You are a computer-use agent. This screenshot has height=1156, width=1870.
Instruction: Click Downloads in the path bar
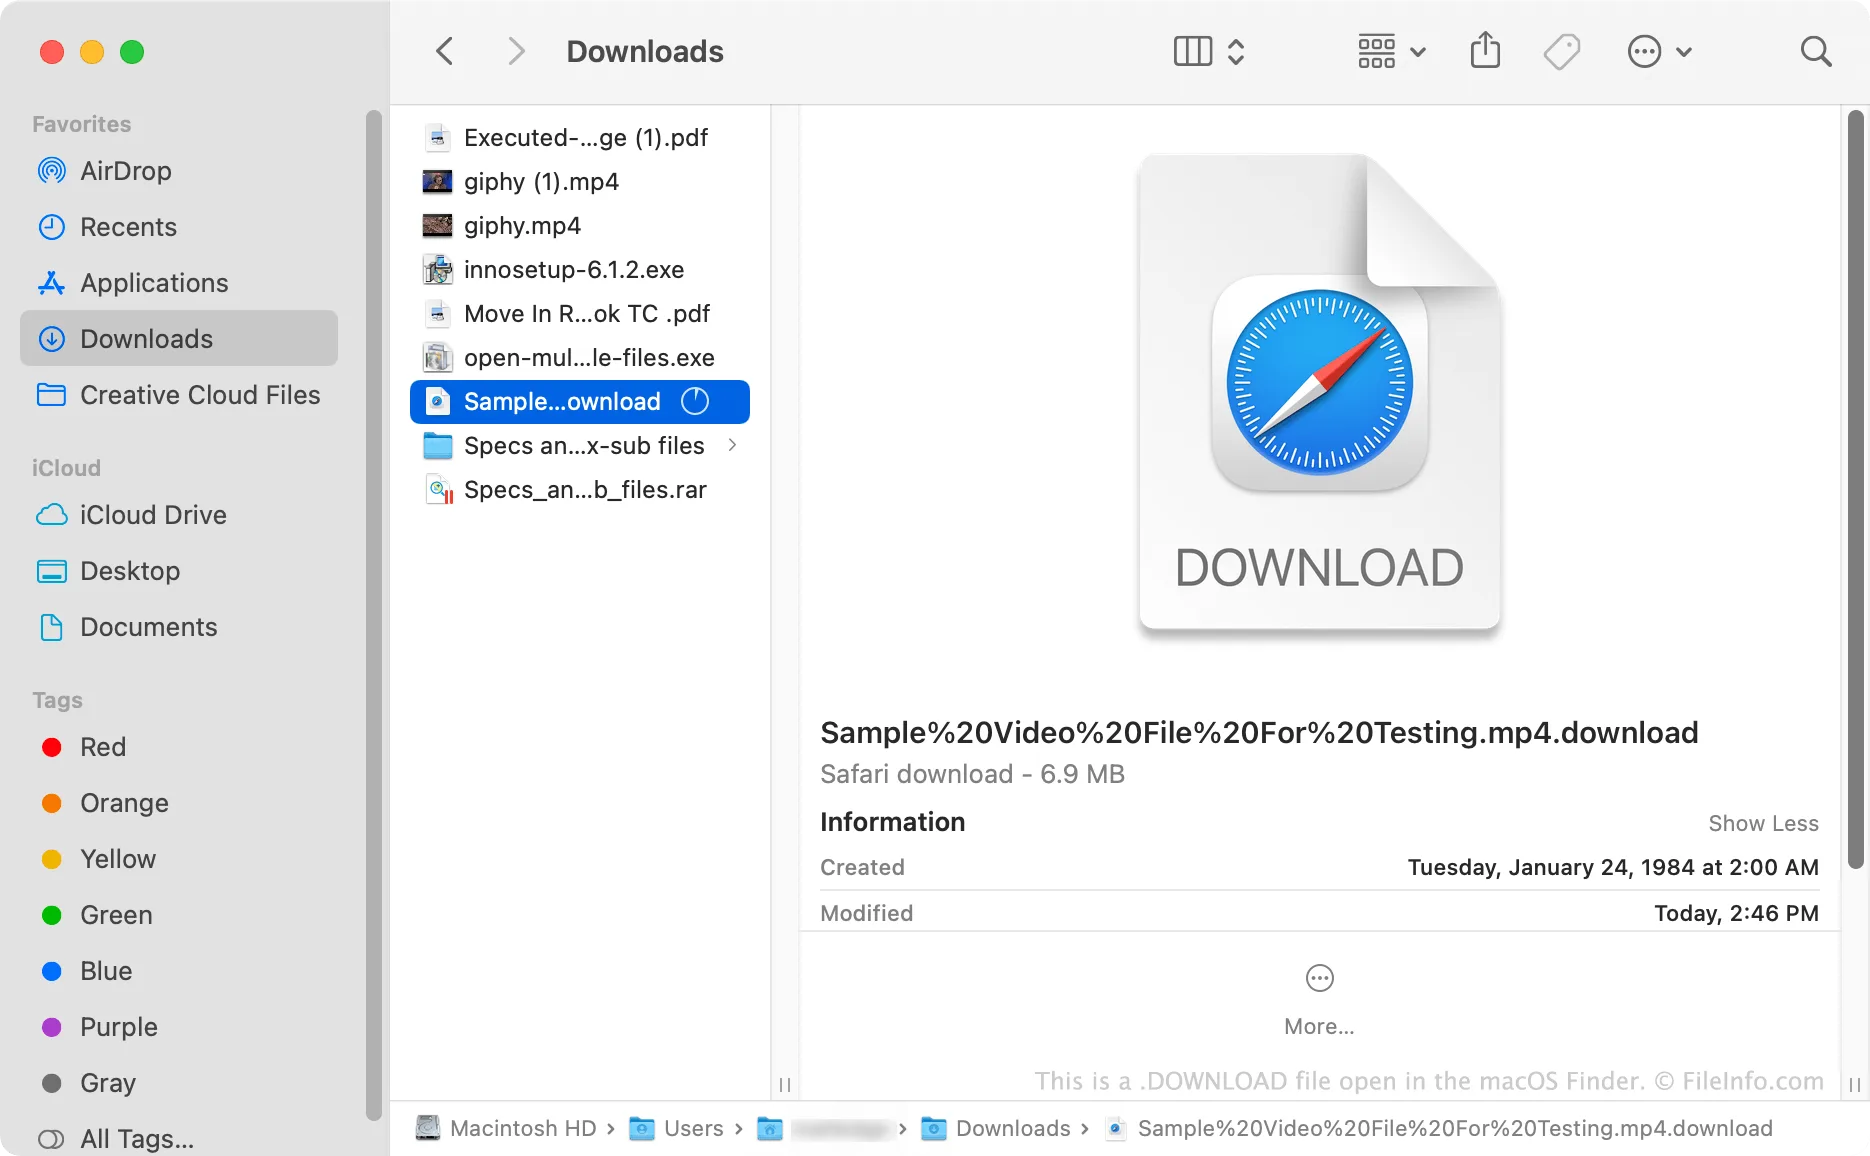(996, 1128)
